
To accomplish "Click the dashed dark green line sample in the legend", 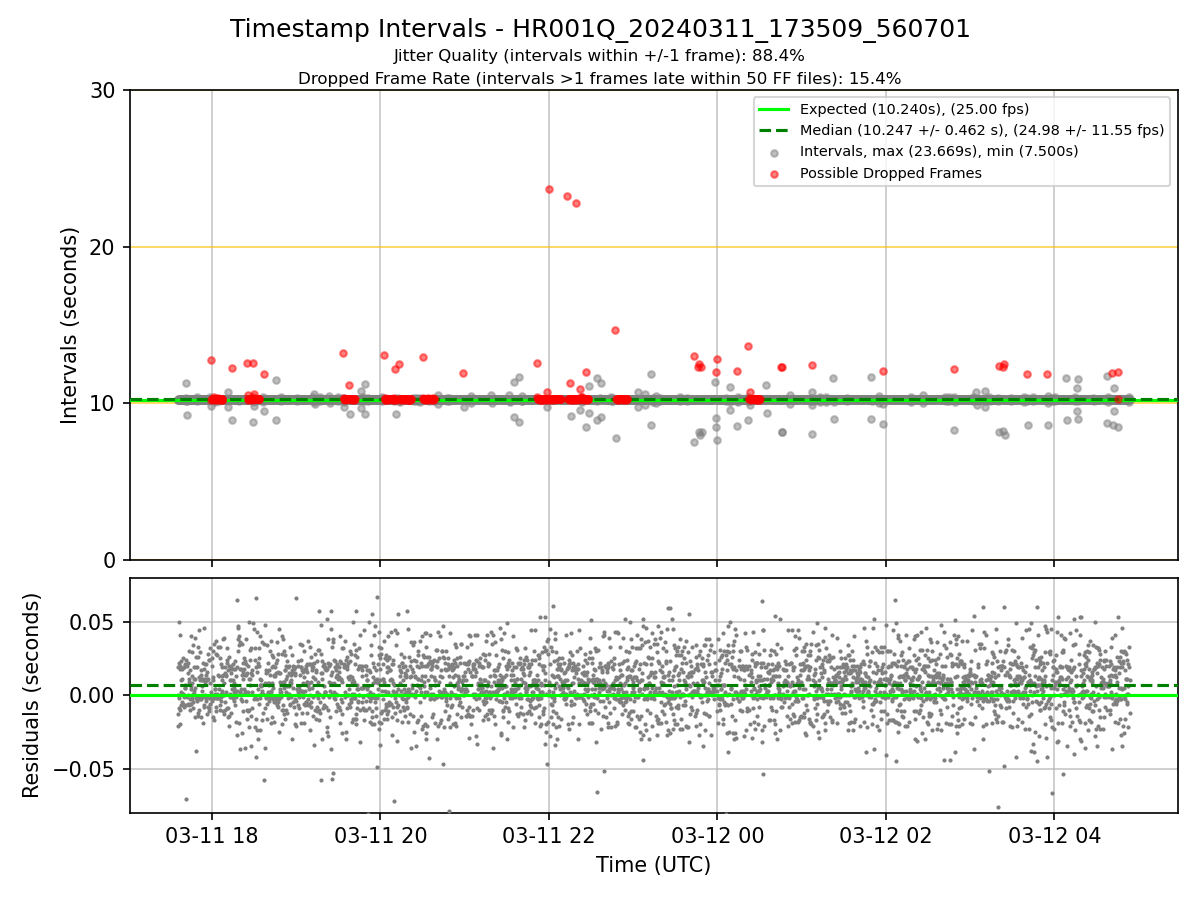I will tap(774, 130).
